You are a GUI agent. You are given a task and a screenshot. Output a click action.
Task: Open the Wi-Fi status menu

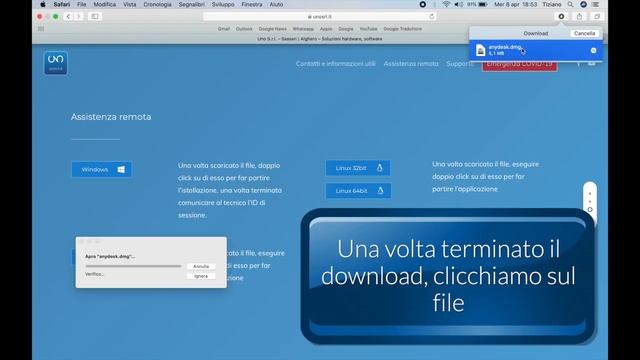pos(446,4)
